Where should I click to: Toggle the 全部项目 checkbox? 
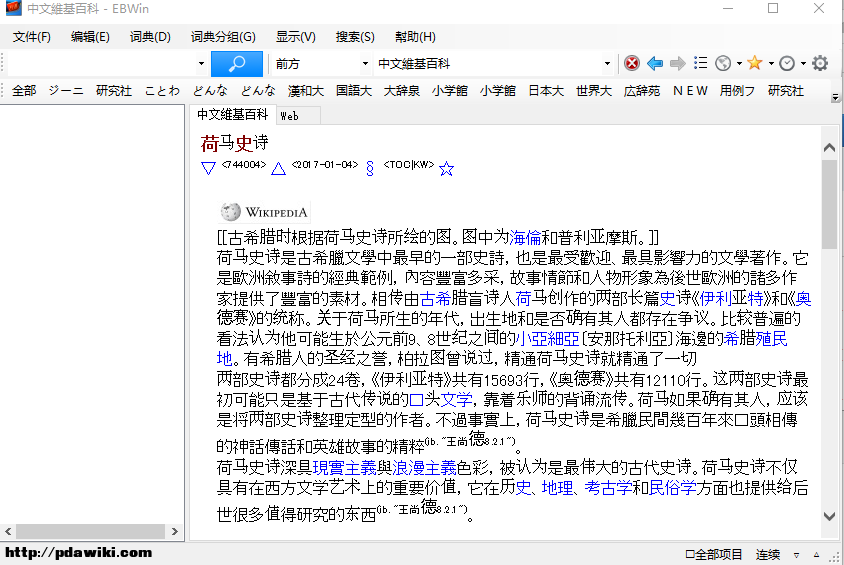click(x=714, y=555)
